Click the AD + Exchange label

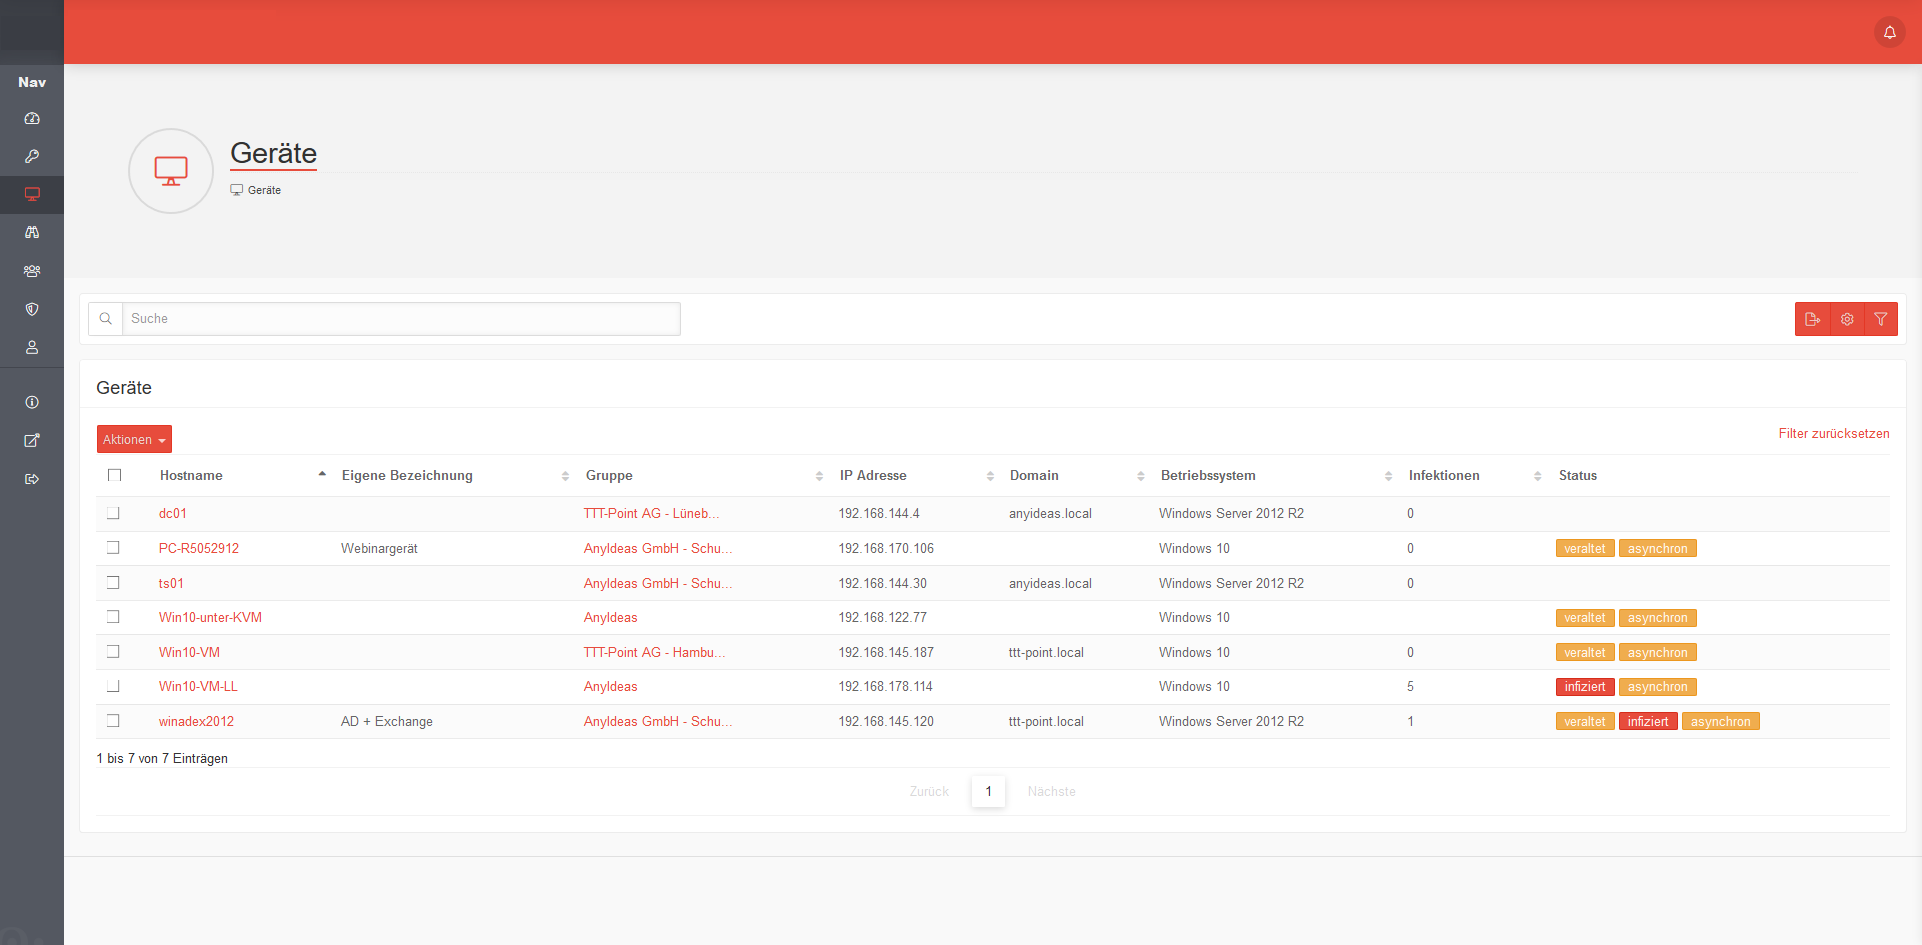coord(387,721)
